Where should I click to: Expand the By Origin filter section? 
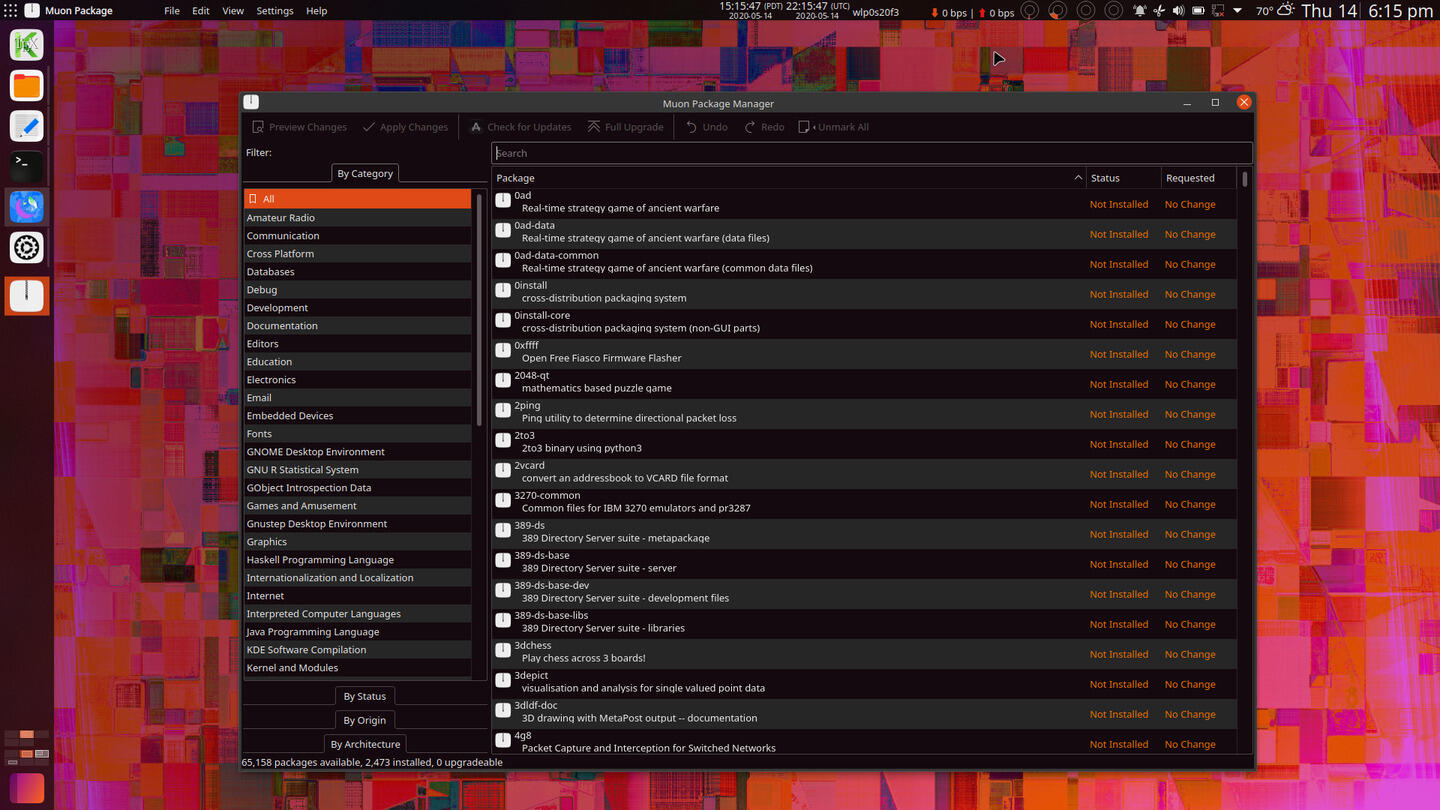click(365, 720)
